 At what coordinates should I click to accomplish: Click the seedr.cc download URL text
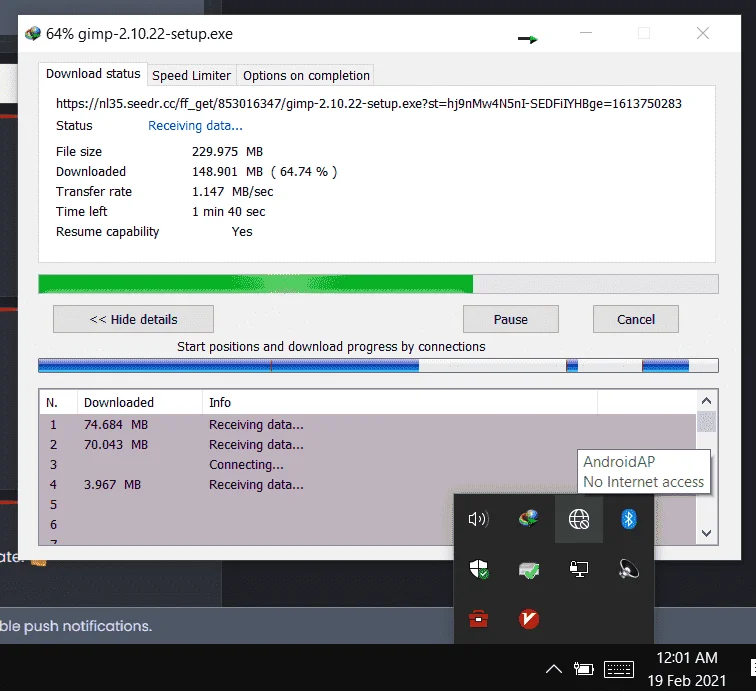click(x=369, y=104)
